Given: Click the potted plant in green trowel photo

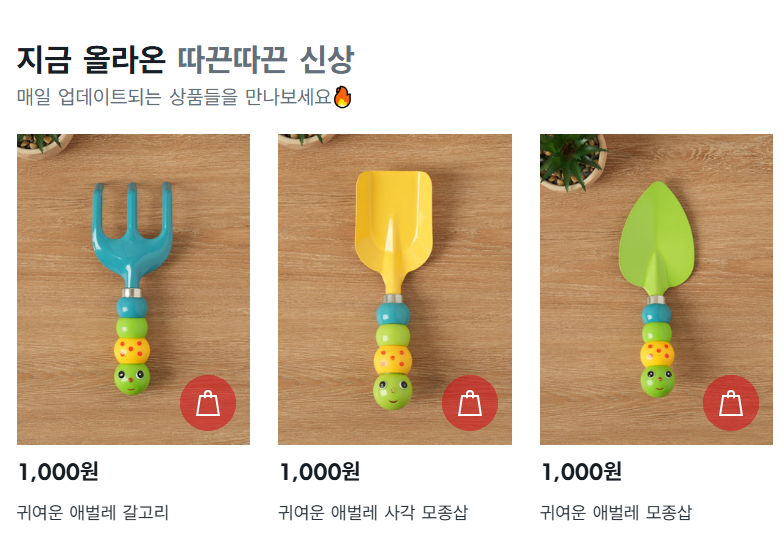Looking at the screenshot, I should (x=573, y=162).
